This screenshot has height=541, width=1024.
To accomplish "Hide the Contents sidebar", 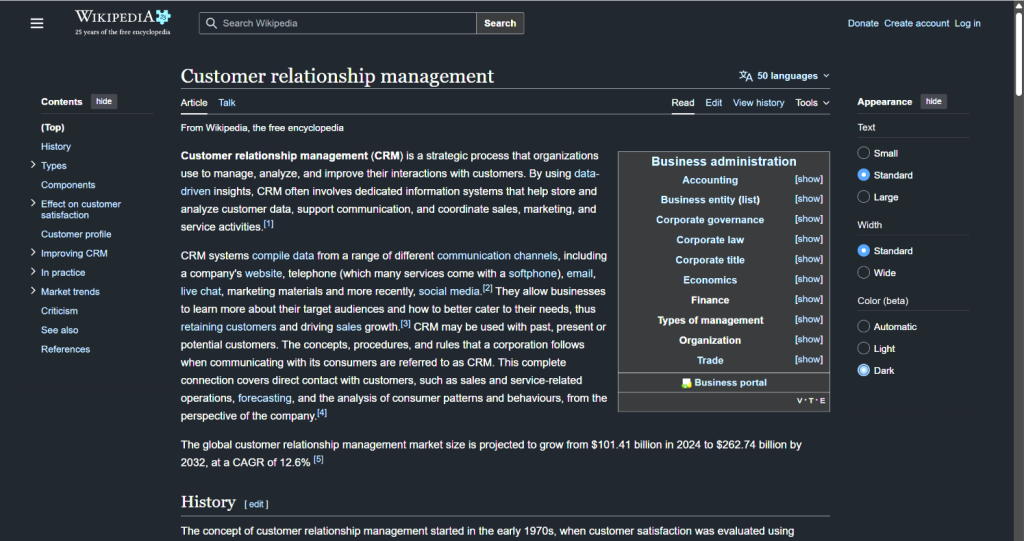I will pos(104,101).
